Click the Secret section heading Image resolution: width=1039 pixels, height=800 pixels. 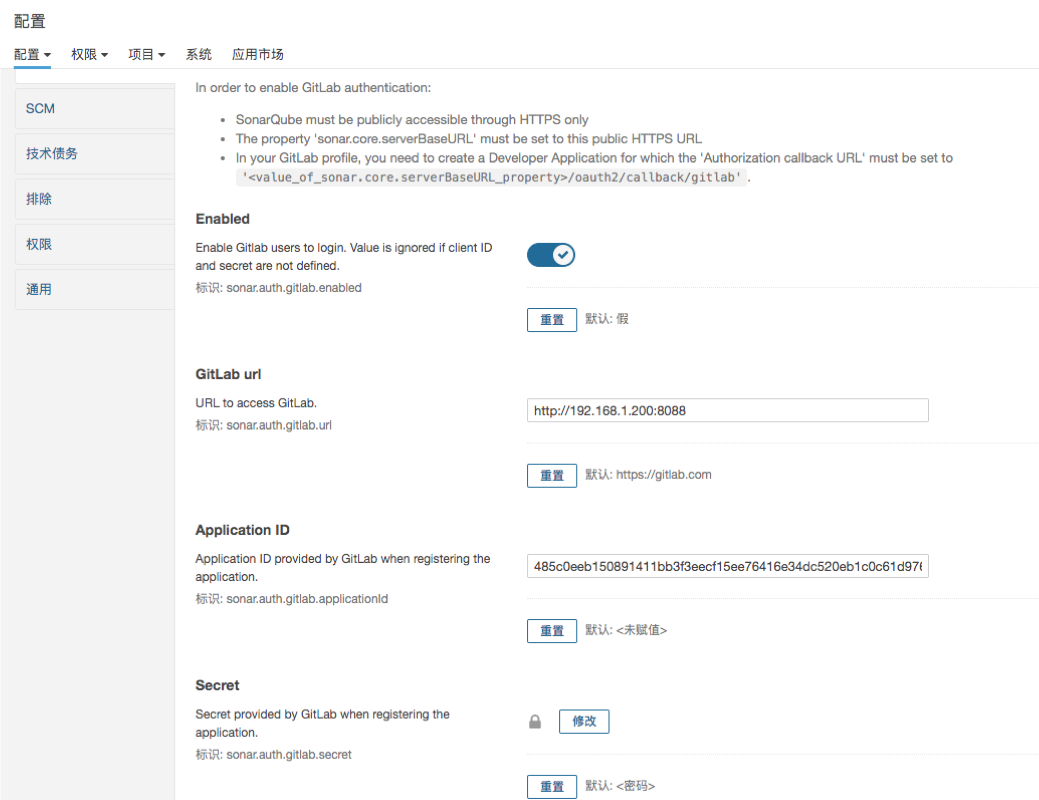point(217,685)
